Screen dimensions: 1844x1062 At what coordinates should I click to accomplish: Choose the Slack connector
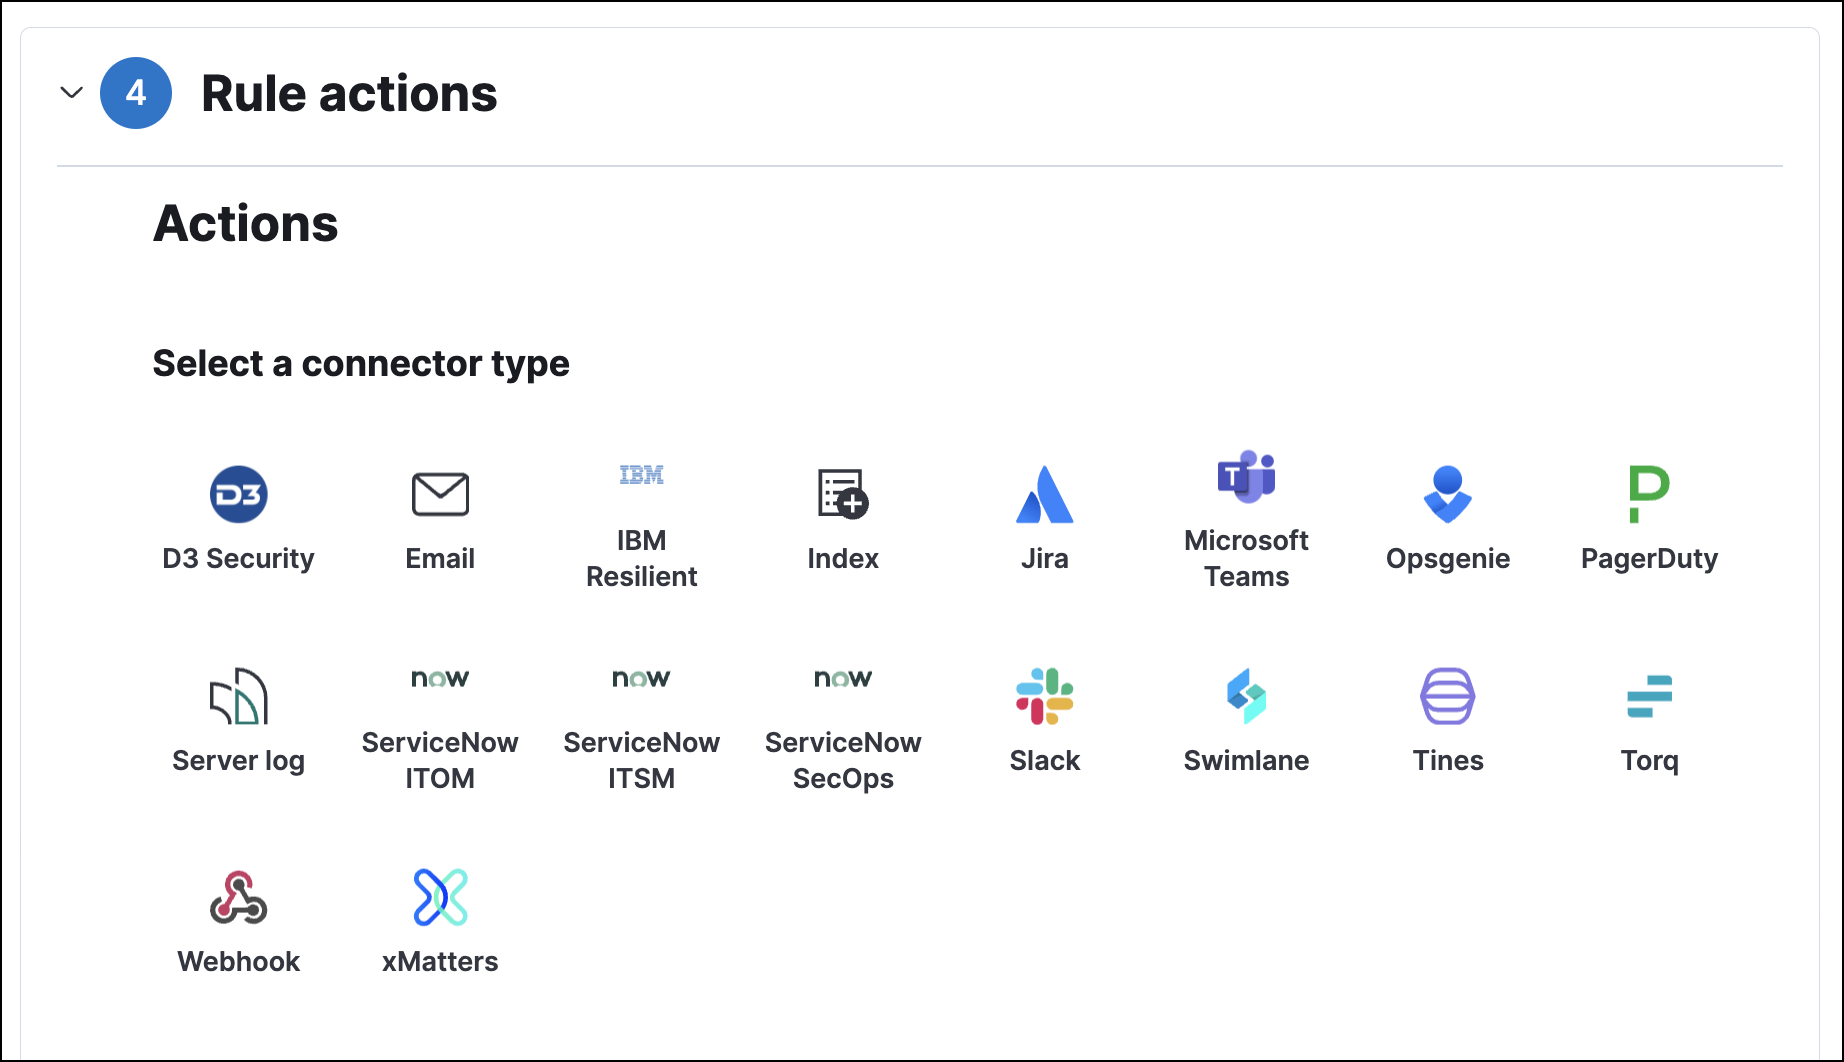(1044, 715)
